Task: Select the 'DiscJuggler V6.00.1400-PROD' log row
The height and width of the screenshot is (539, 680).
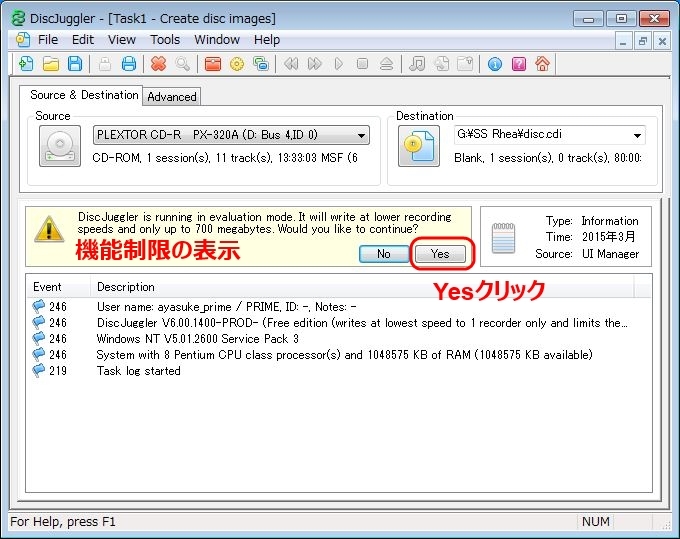Action: click(x=339, y=323)
